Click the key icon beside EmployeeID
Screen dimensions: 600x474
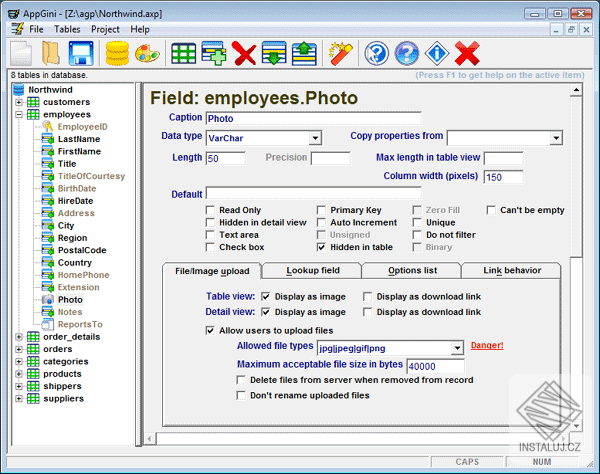[x=47, y=127]
